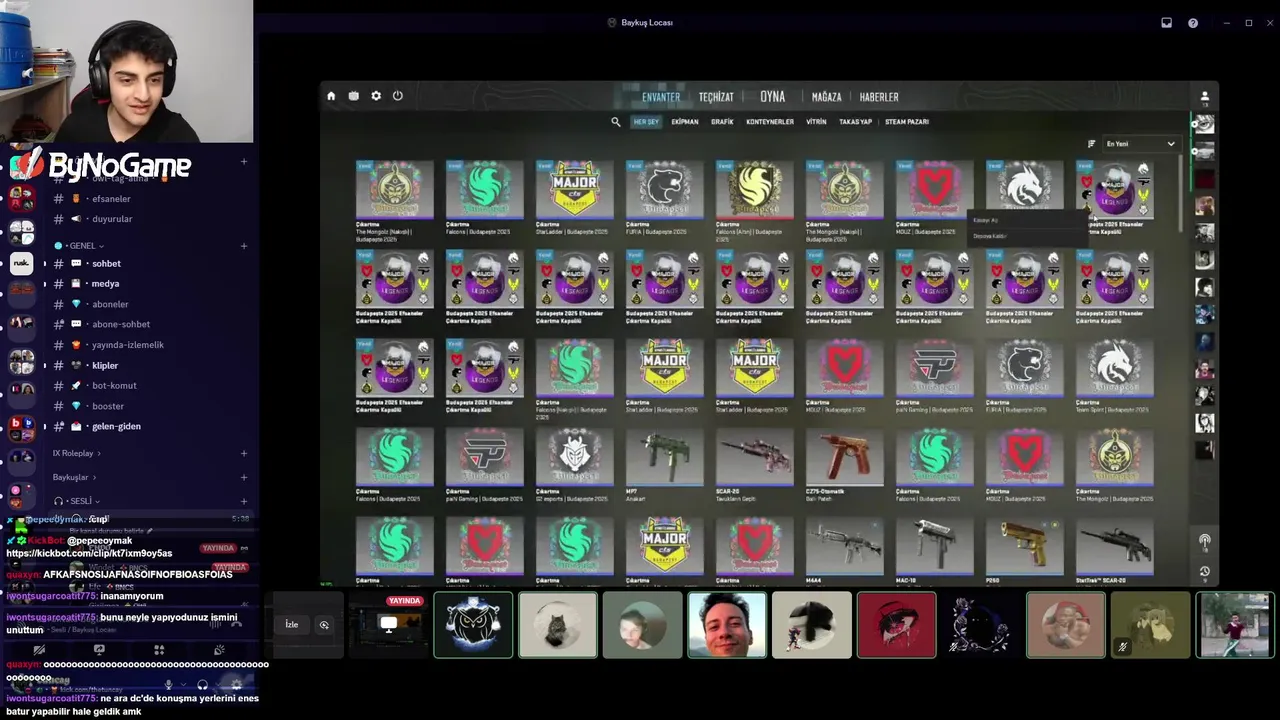This screenshot has width=1280, height=720.
Task: Open the rusk. server icon
Action: [21, 264]
